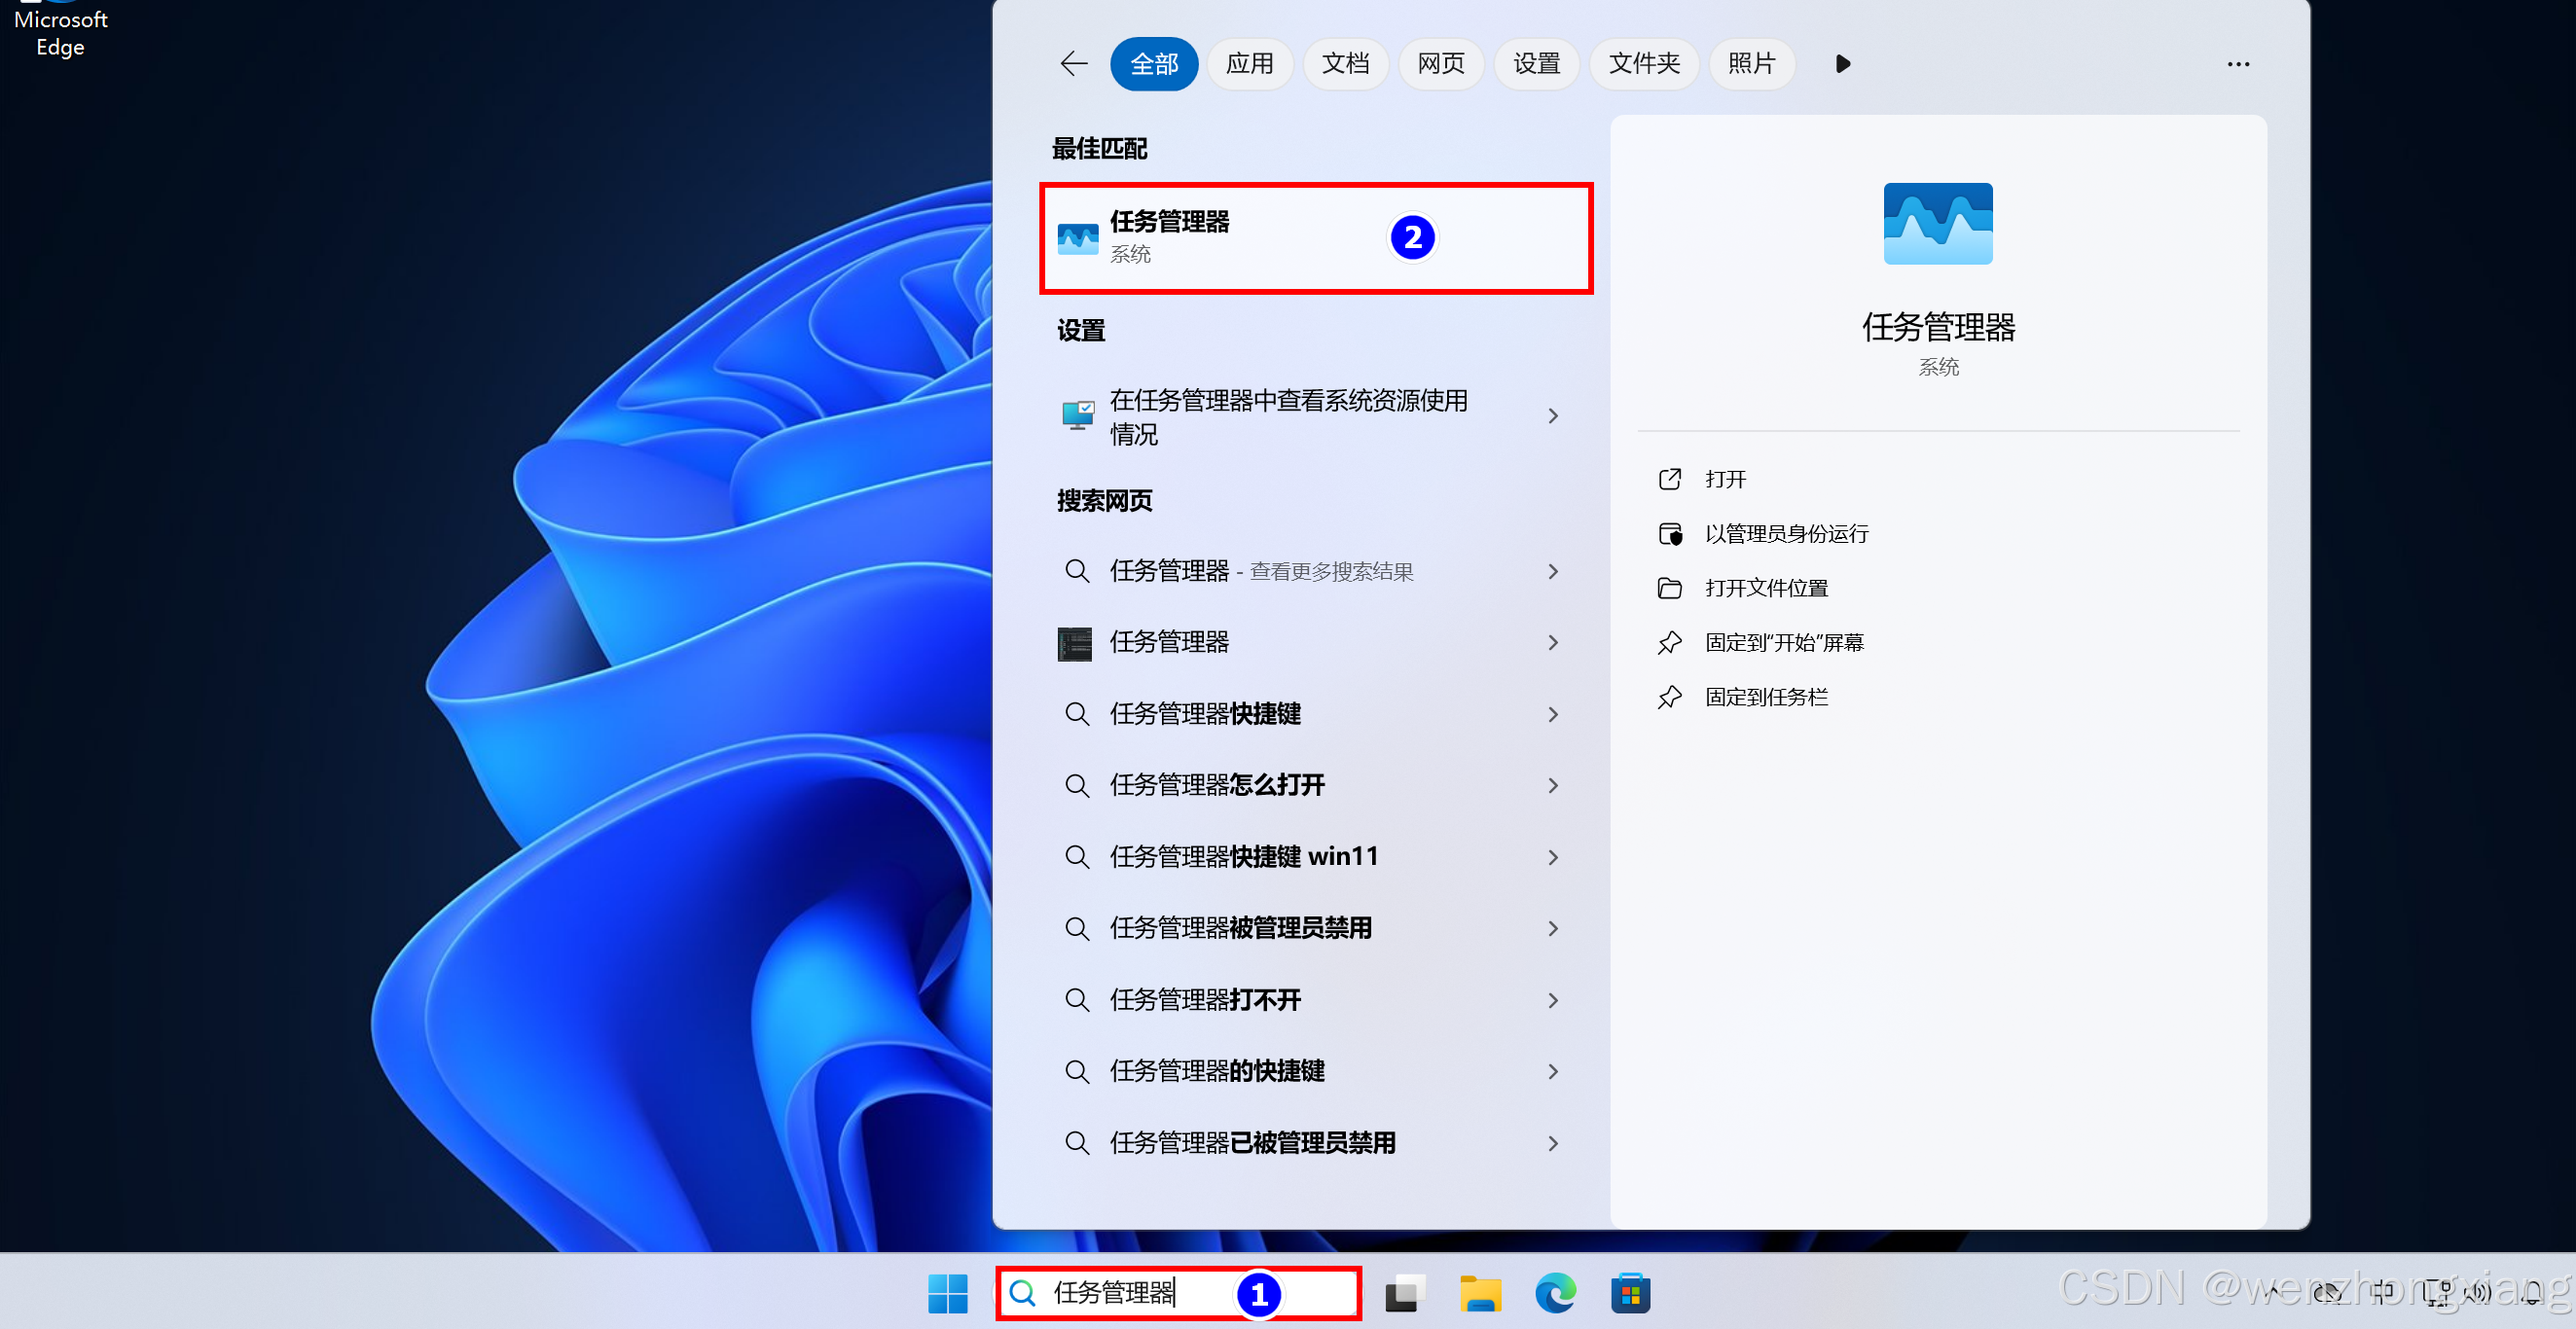
Task: Expand chevron for 在任务管理器中查看系统资源使用情况
Action: pos(1552,416)
